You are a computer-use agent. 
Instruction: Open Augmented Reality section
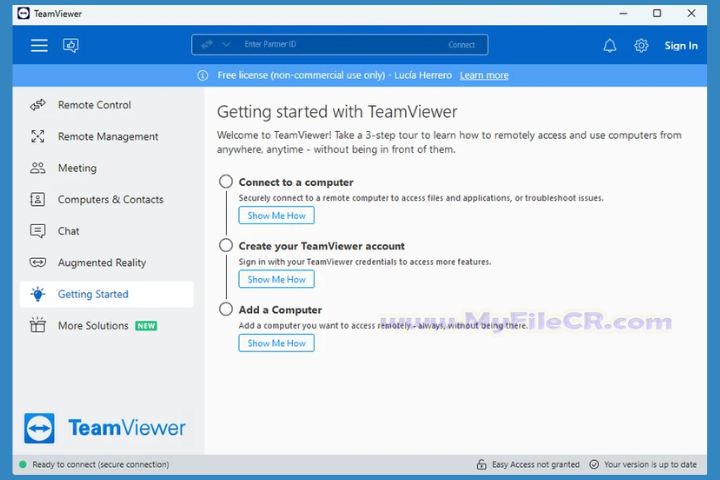(x=107, y=262)
